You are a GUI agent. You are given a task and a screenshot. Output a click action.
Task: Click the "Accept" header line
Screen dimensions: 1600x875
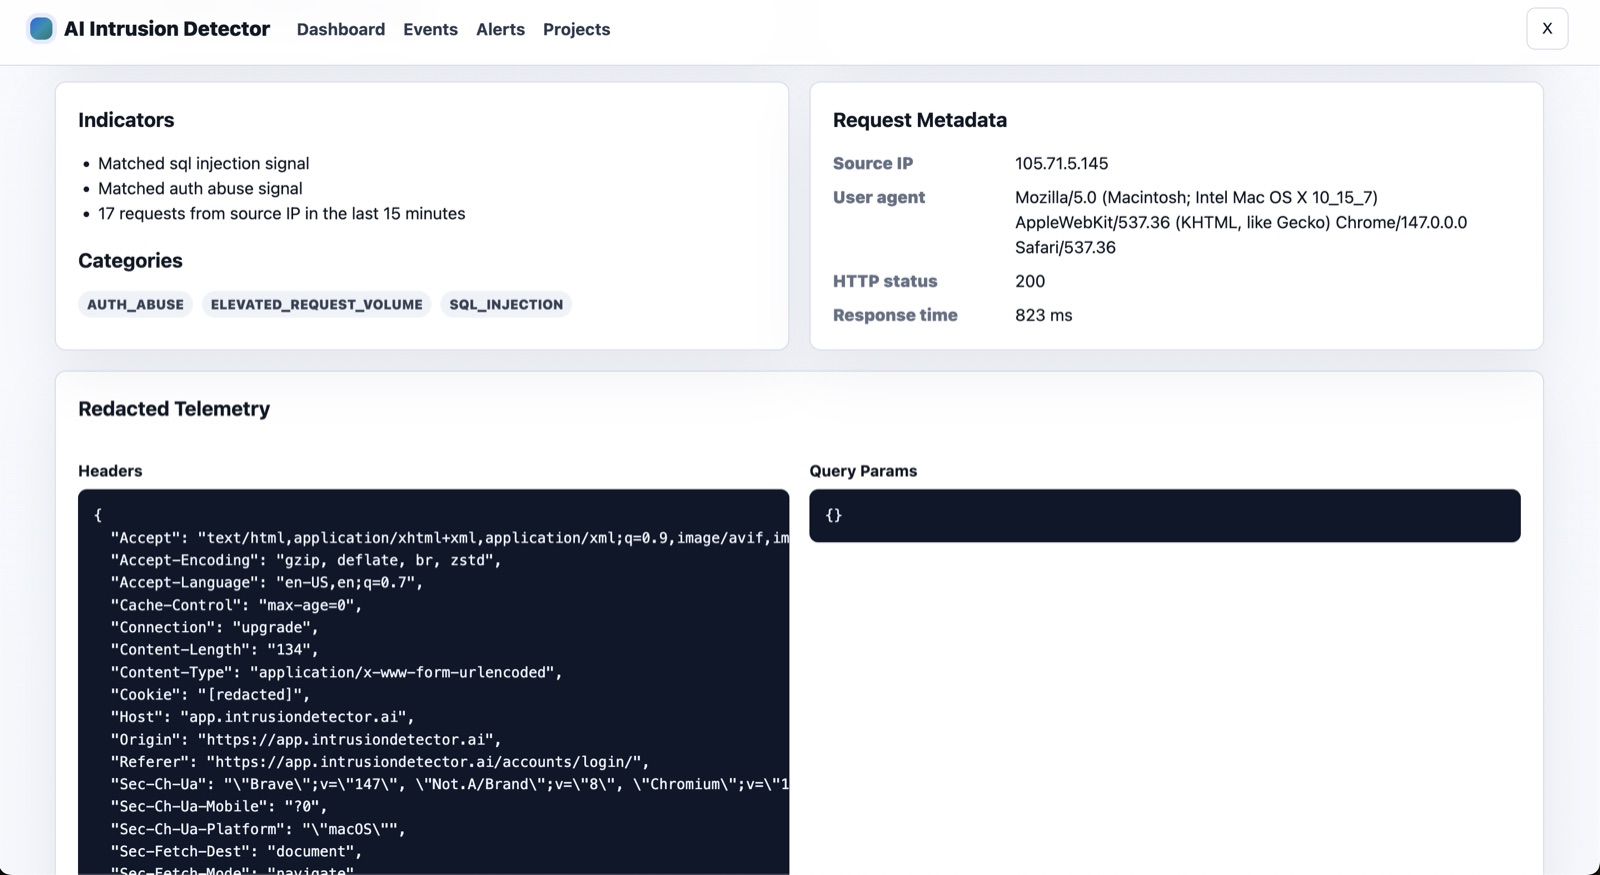449,538
